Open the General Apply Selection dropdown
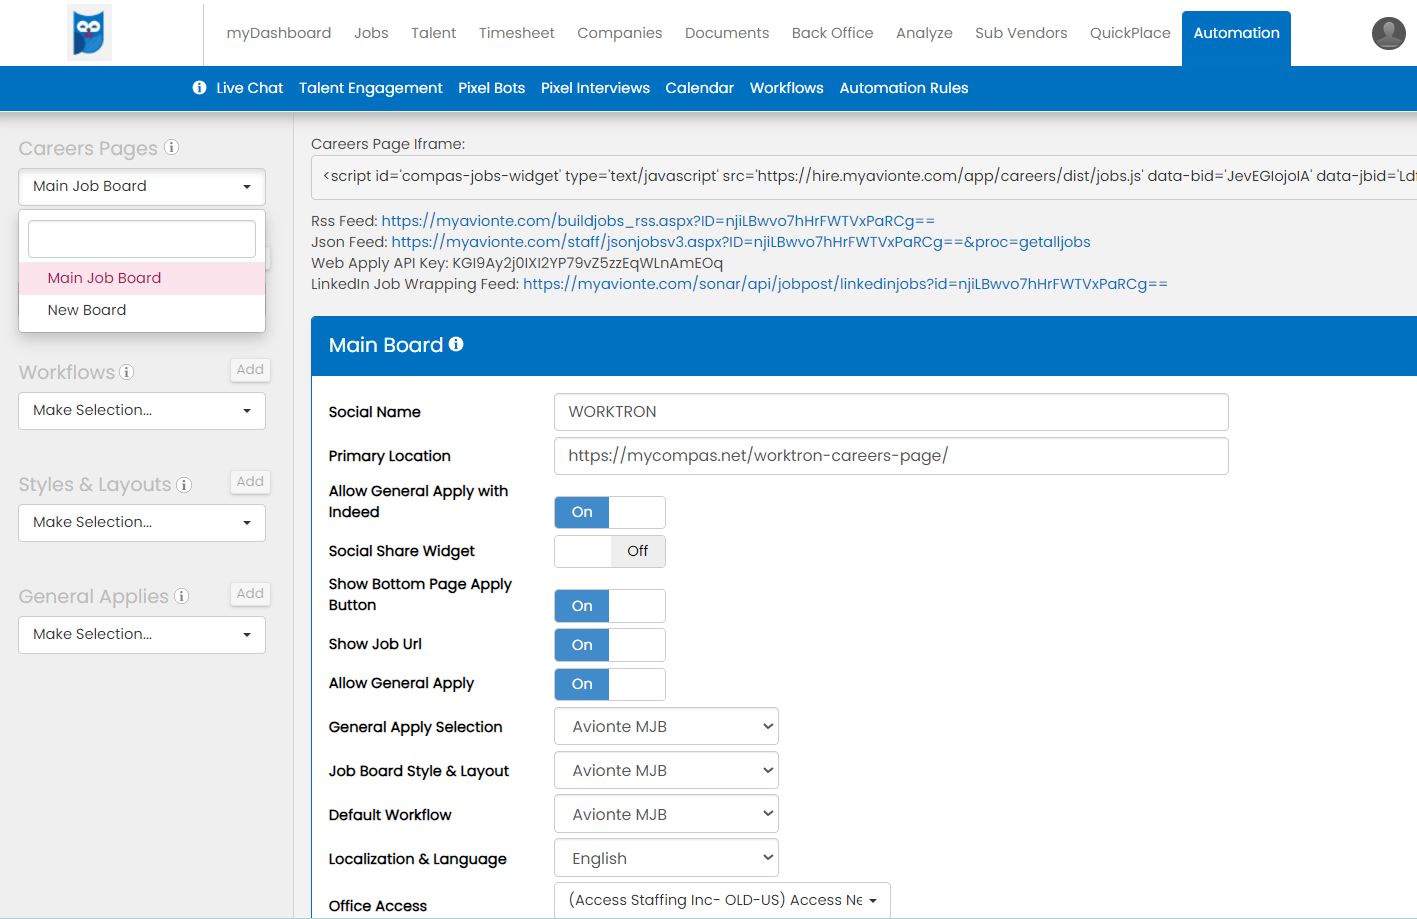1417x919 pixels. (666, 727)
